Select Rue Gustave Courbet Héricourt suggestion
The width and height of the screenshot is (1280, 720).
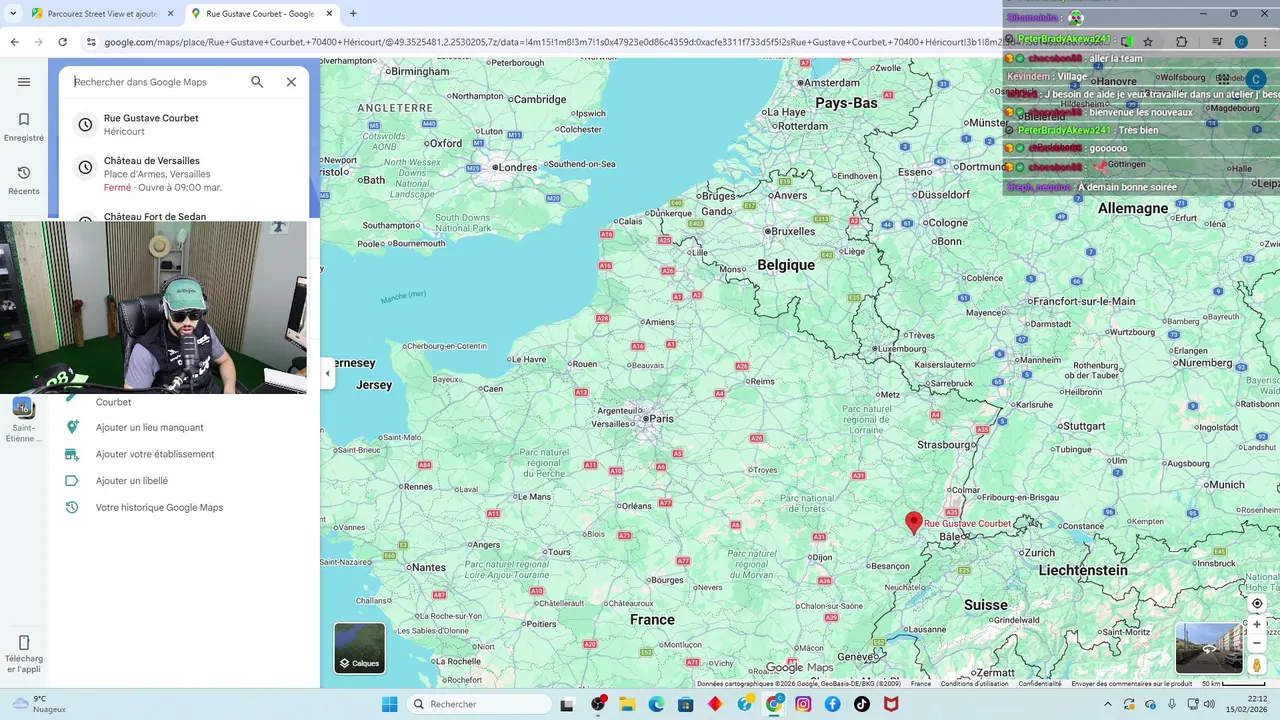(183, 124)
